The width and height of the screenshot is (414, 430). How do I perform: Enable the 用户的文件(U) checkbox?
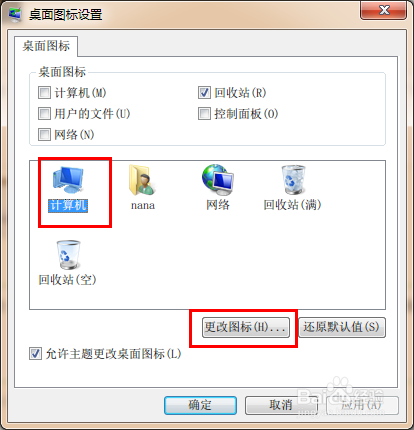tap(44, 114)
